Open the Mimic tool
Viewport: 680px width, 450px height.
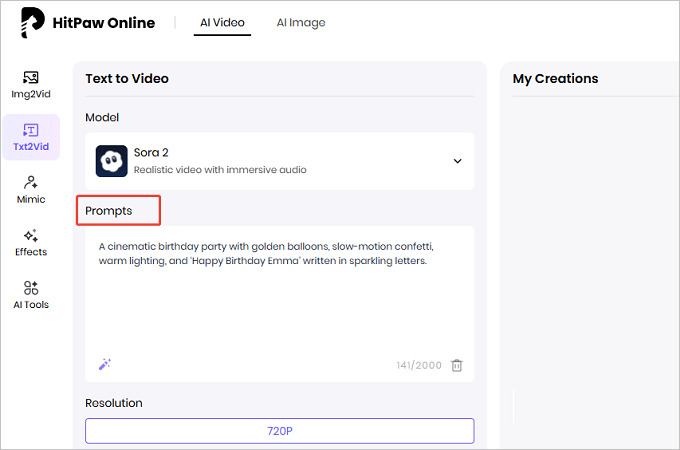tap(30, 189)
